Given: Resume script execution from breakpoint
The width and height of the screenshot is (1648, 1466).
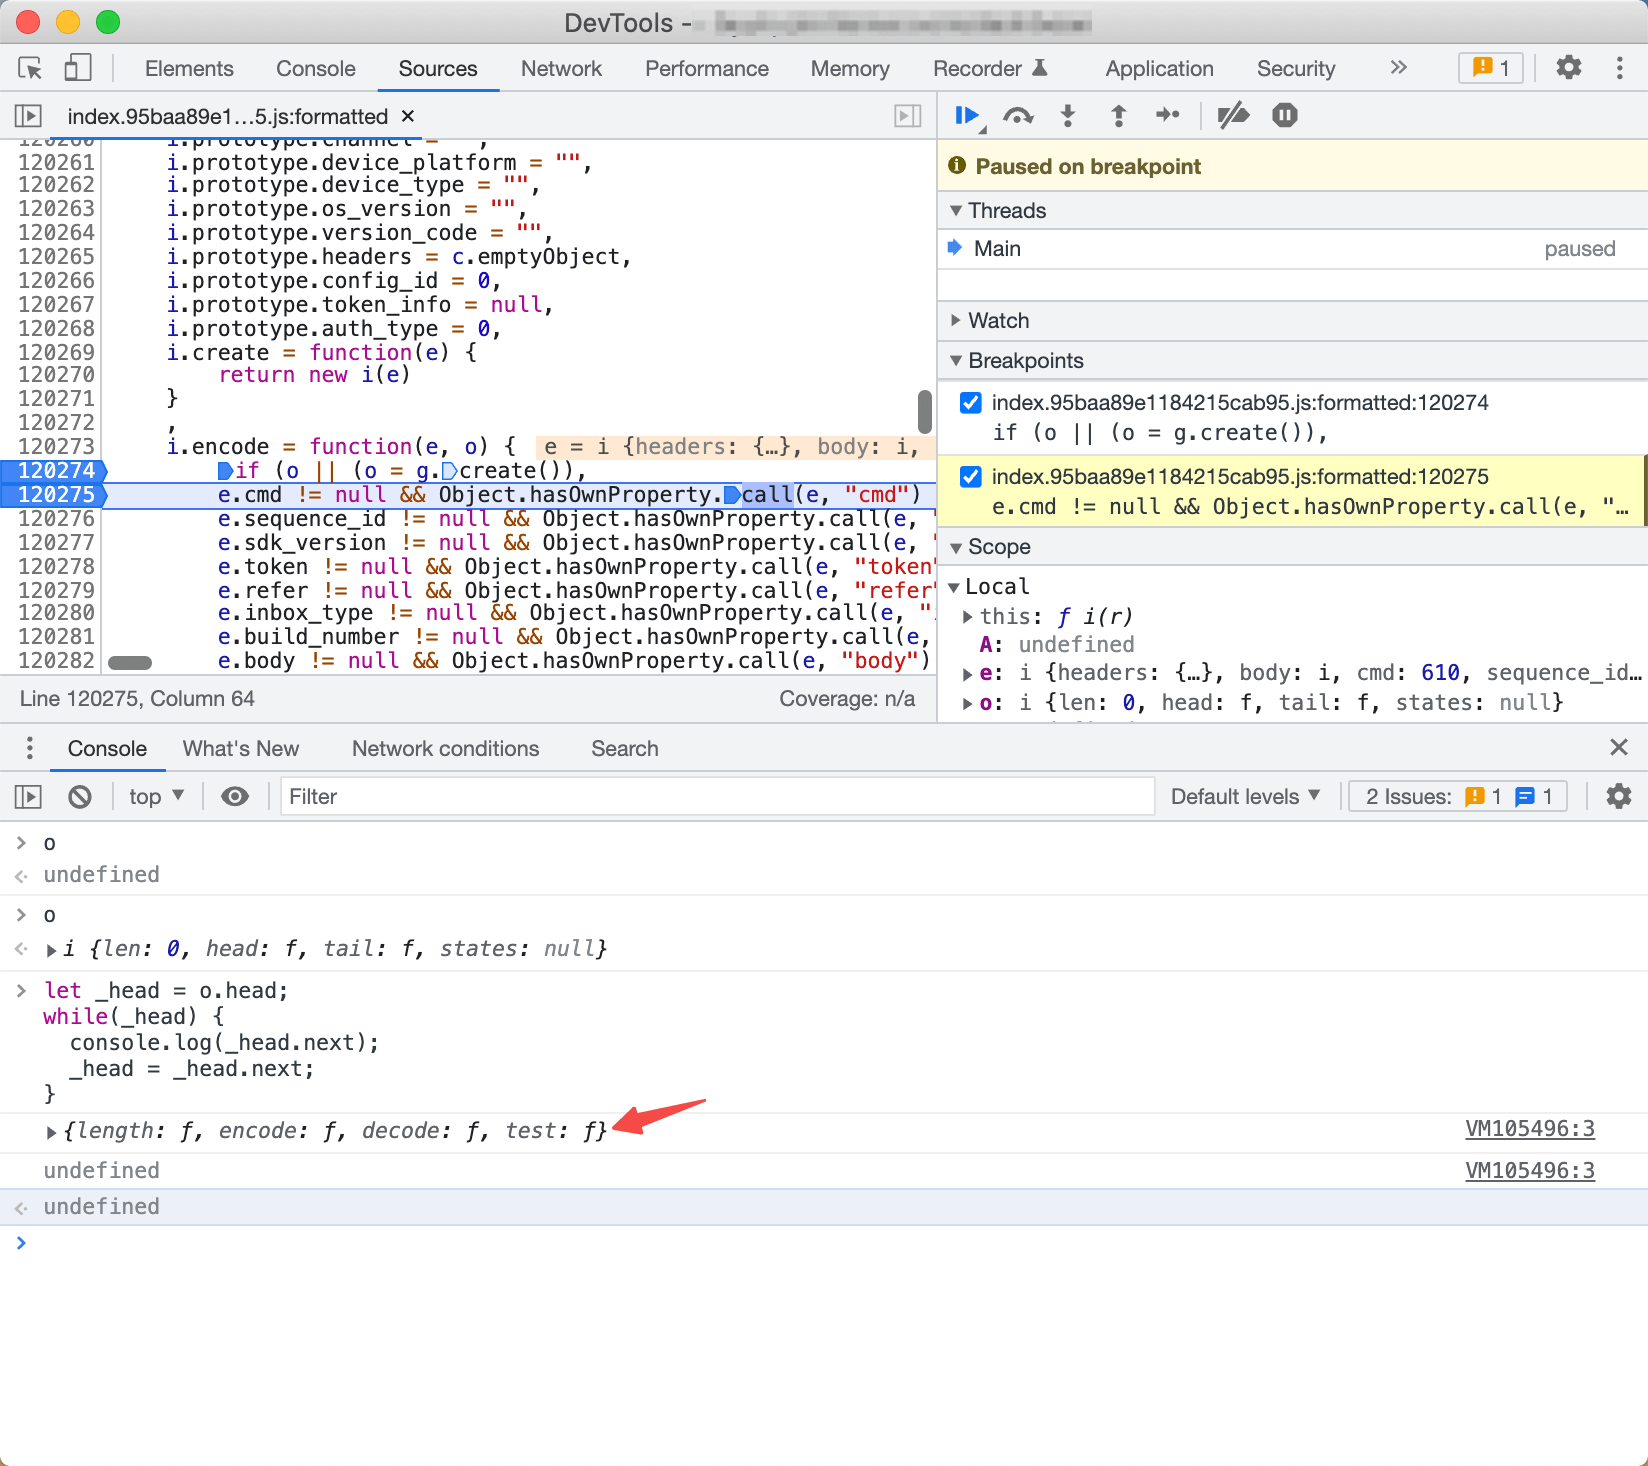Looking at the screenshot, I should click(965, 115).
